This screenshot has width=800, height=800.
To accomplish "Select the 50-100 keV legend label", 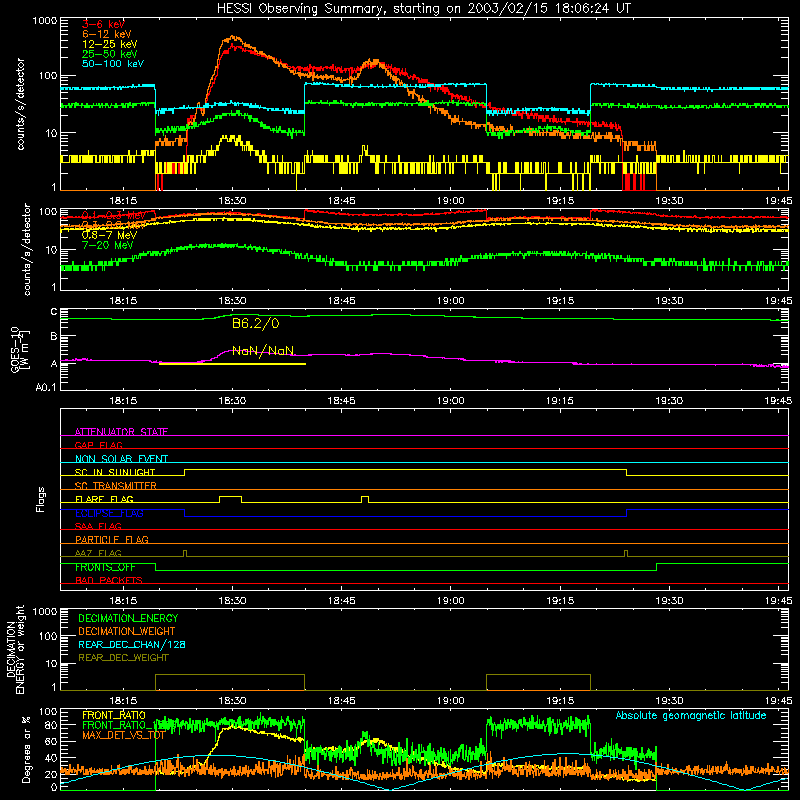I will tap(113, 64).
